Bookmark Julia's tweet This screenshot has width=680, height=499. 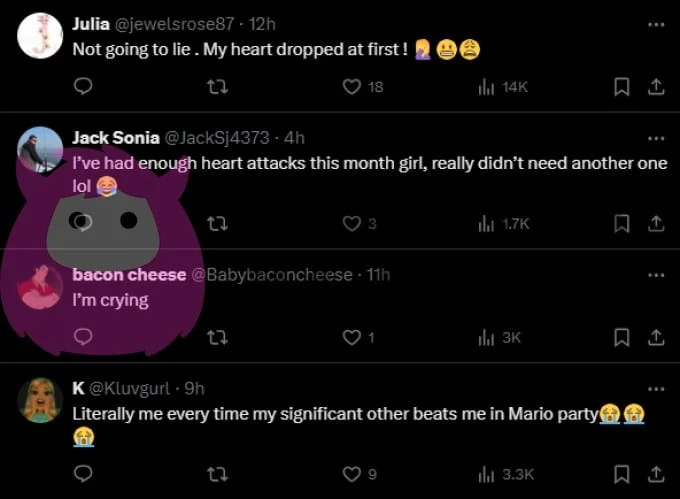click(x=622, y=87)
